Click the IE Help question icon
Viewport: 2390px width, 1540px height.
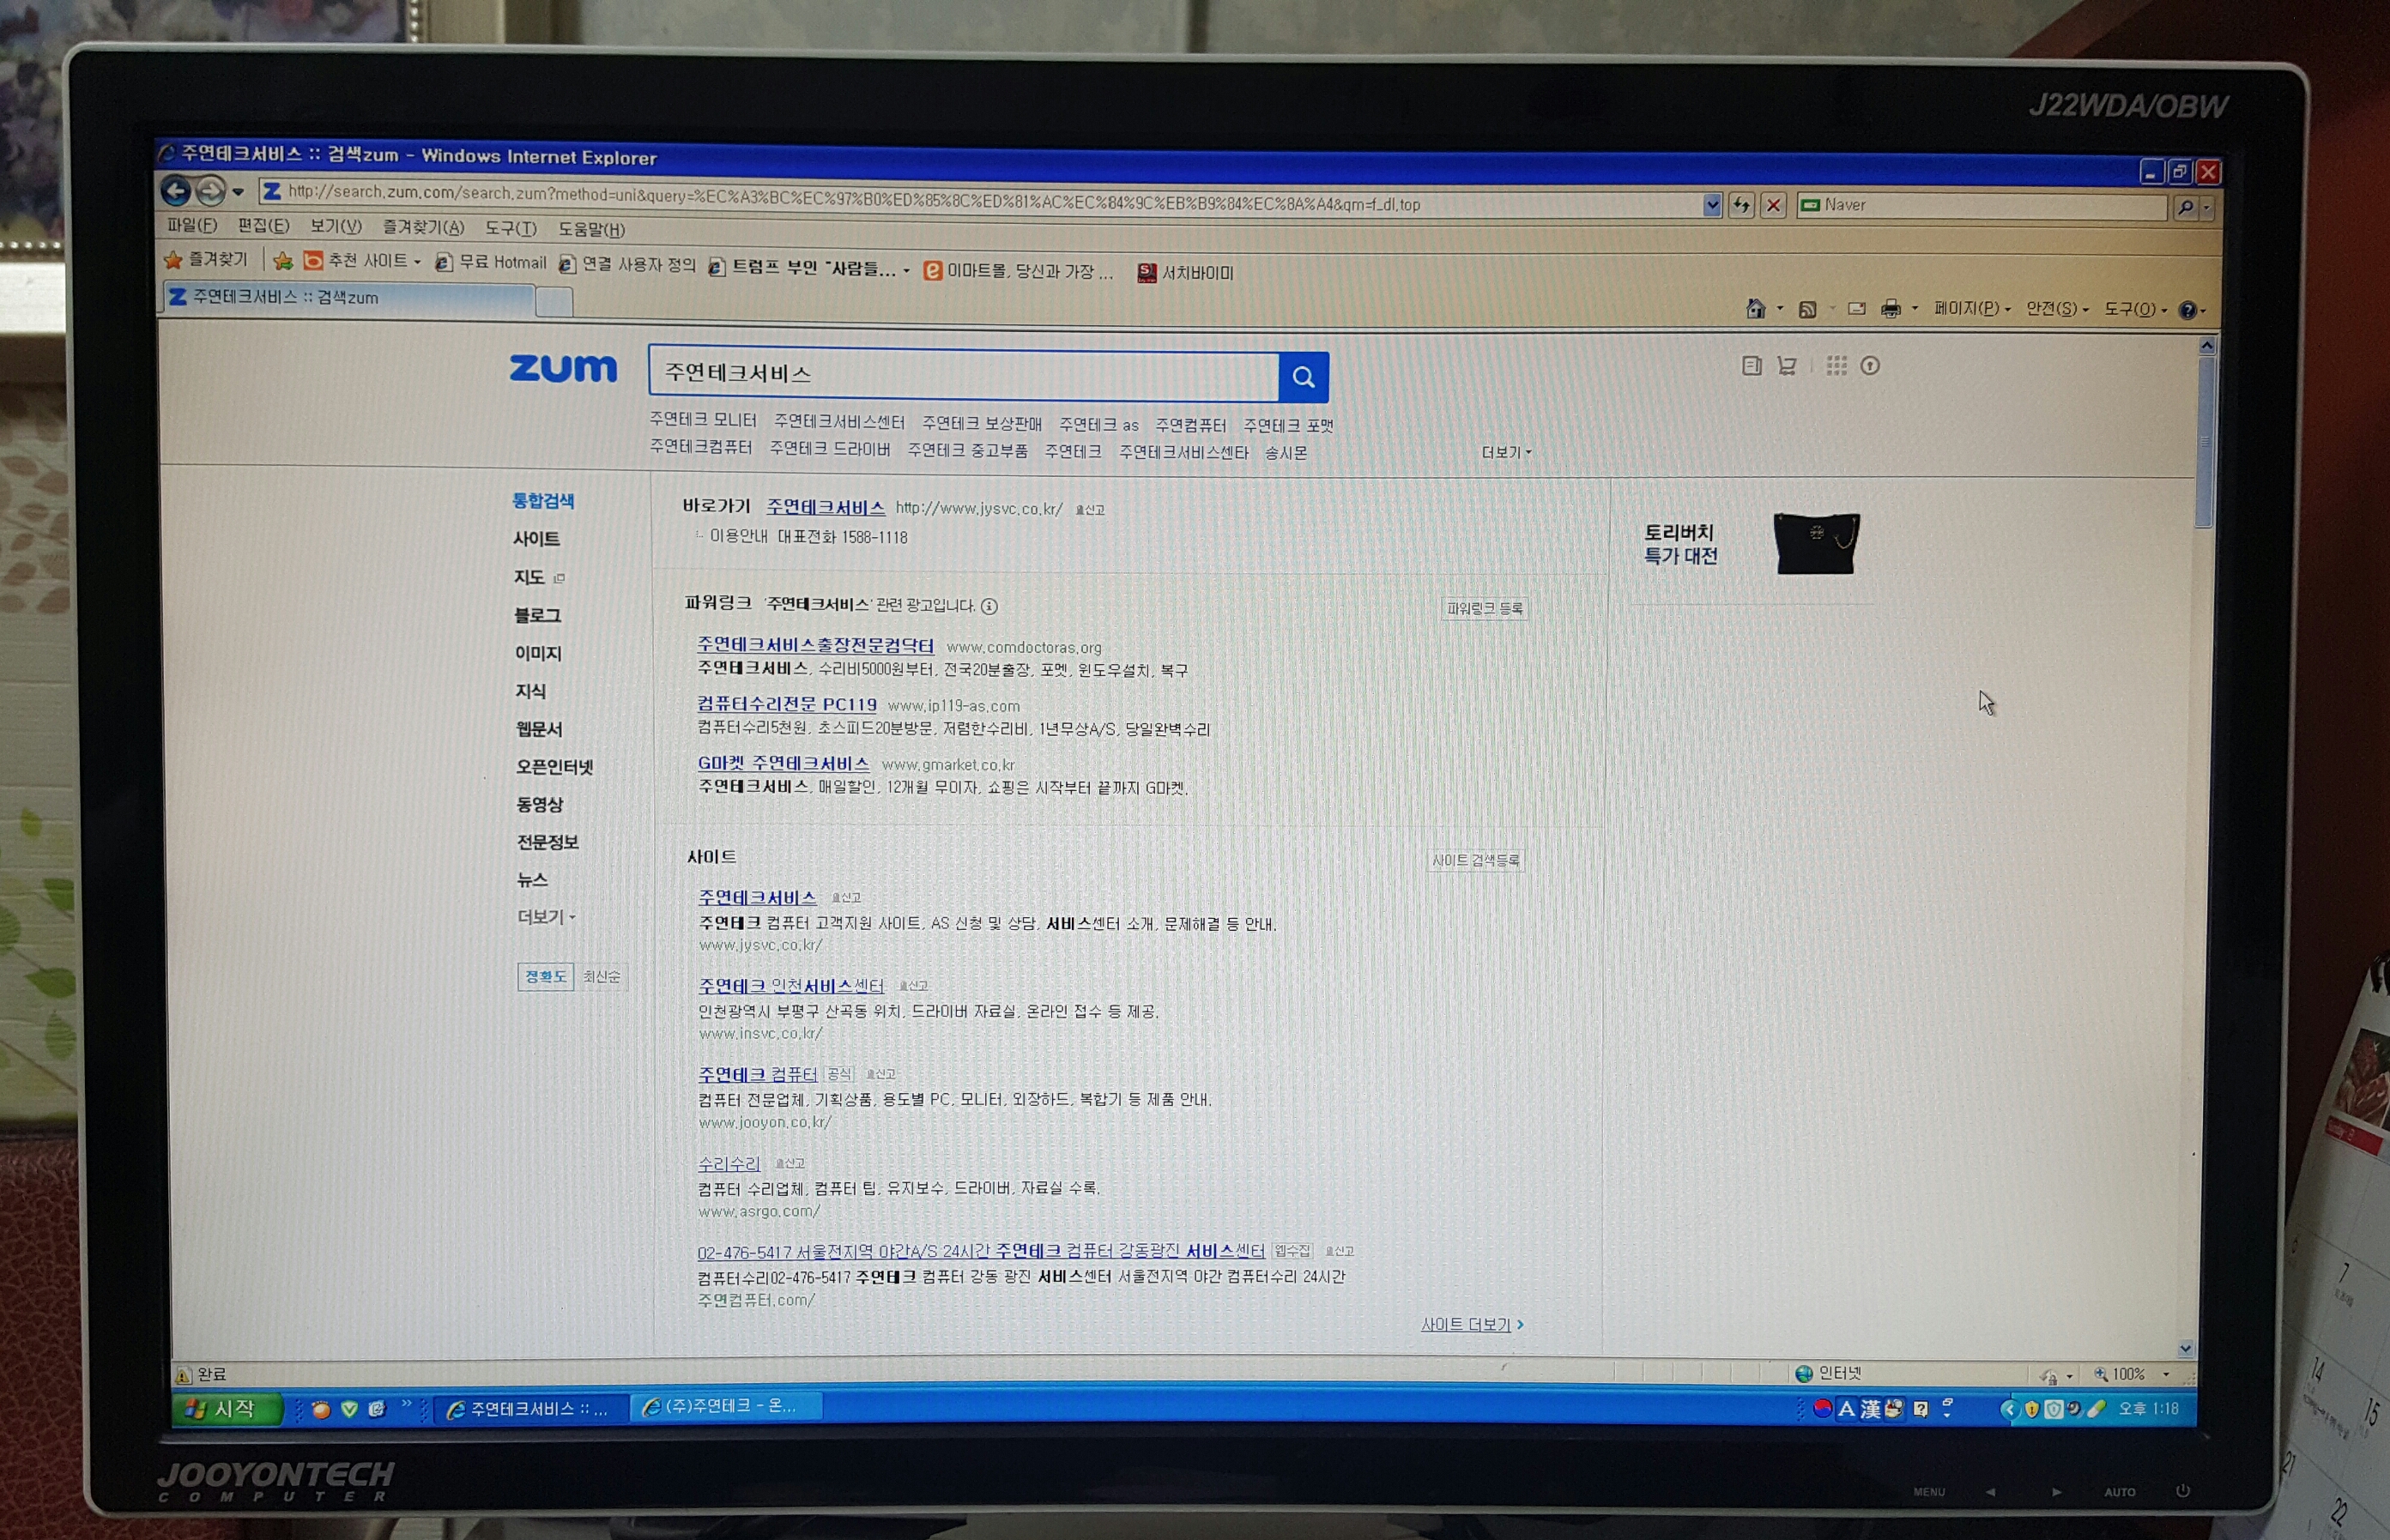click(x=2187, y=310)
